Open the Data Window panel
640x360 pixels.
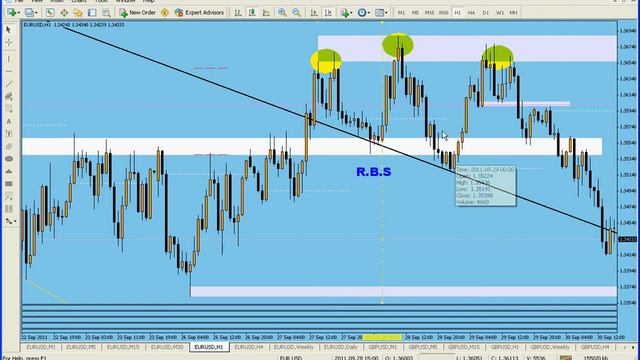pyautogui.click(x=64, y=13)
